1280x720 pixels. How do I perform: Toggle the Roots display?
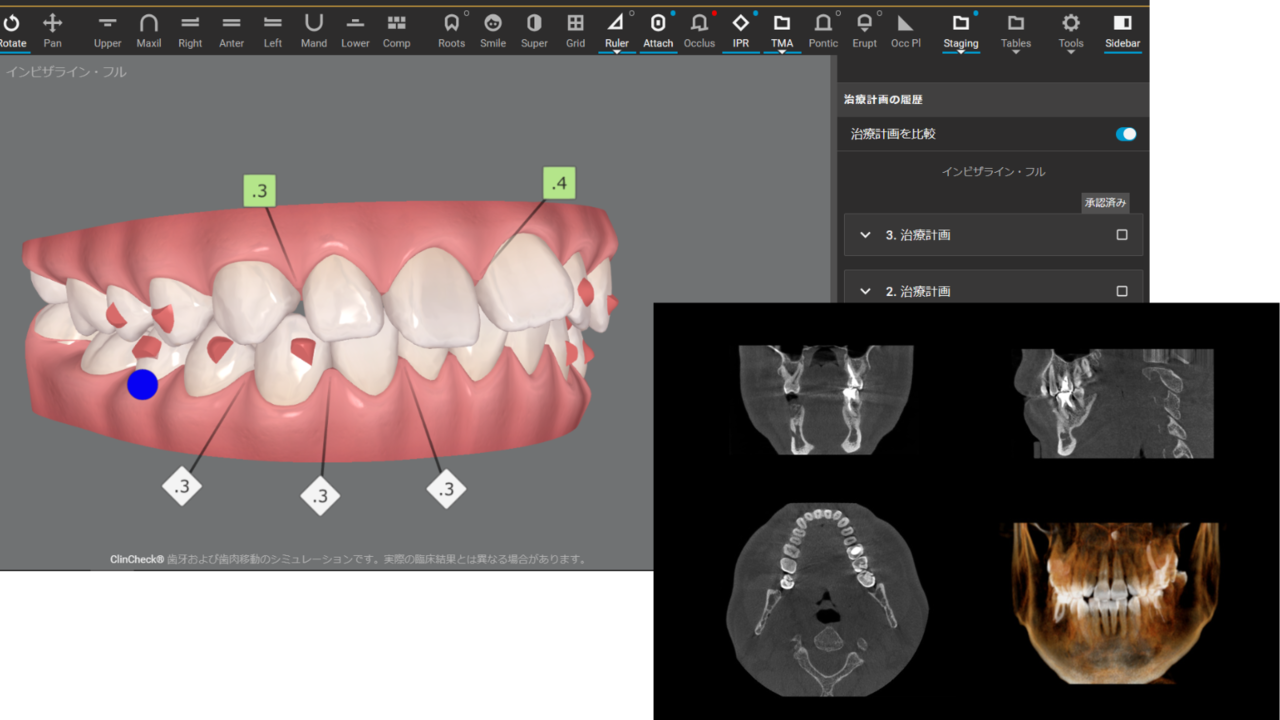coord(451,29)
